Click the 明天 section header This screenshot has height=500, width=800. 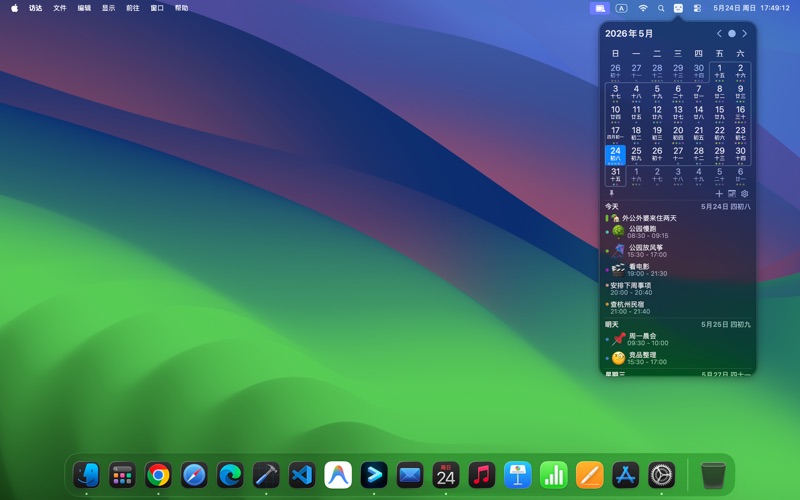click(612, 324)
